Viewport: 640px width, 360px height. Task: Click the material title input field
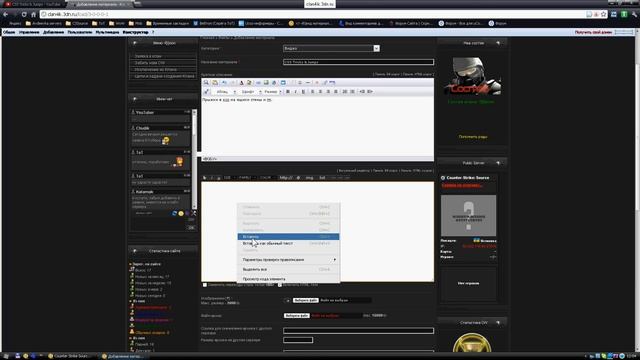(x=358, y=62)
